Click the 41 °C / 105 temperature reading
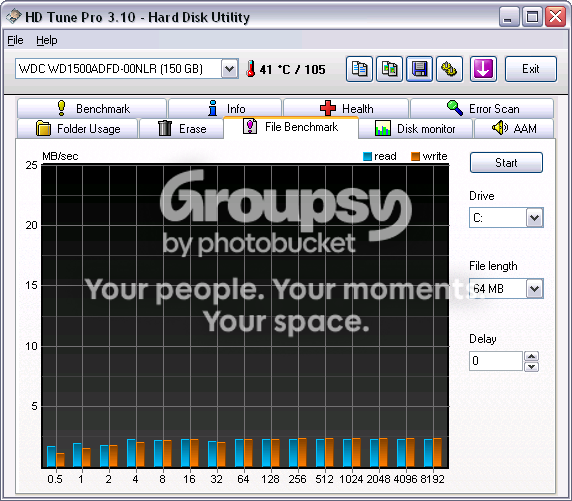 click(292, 69)
